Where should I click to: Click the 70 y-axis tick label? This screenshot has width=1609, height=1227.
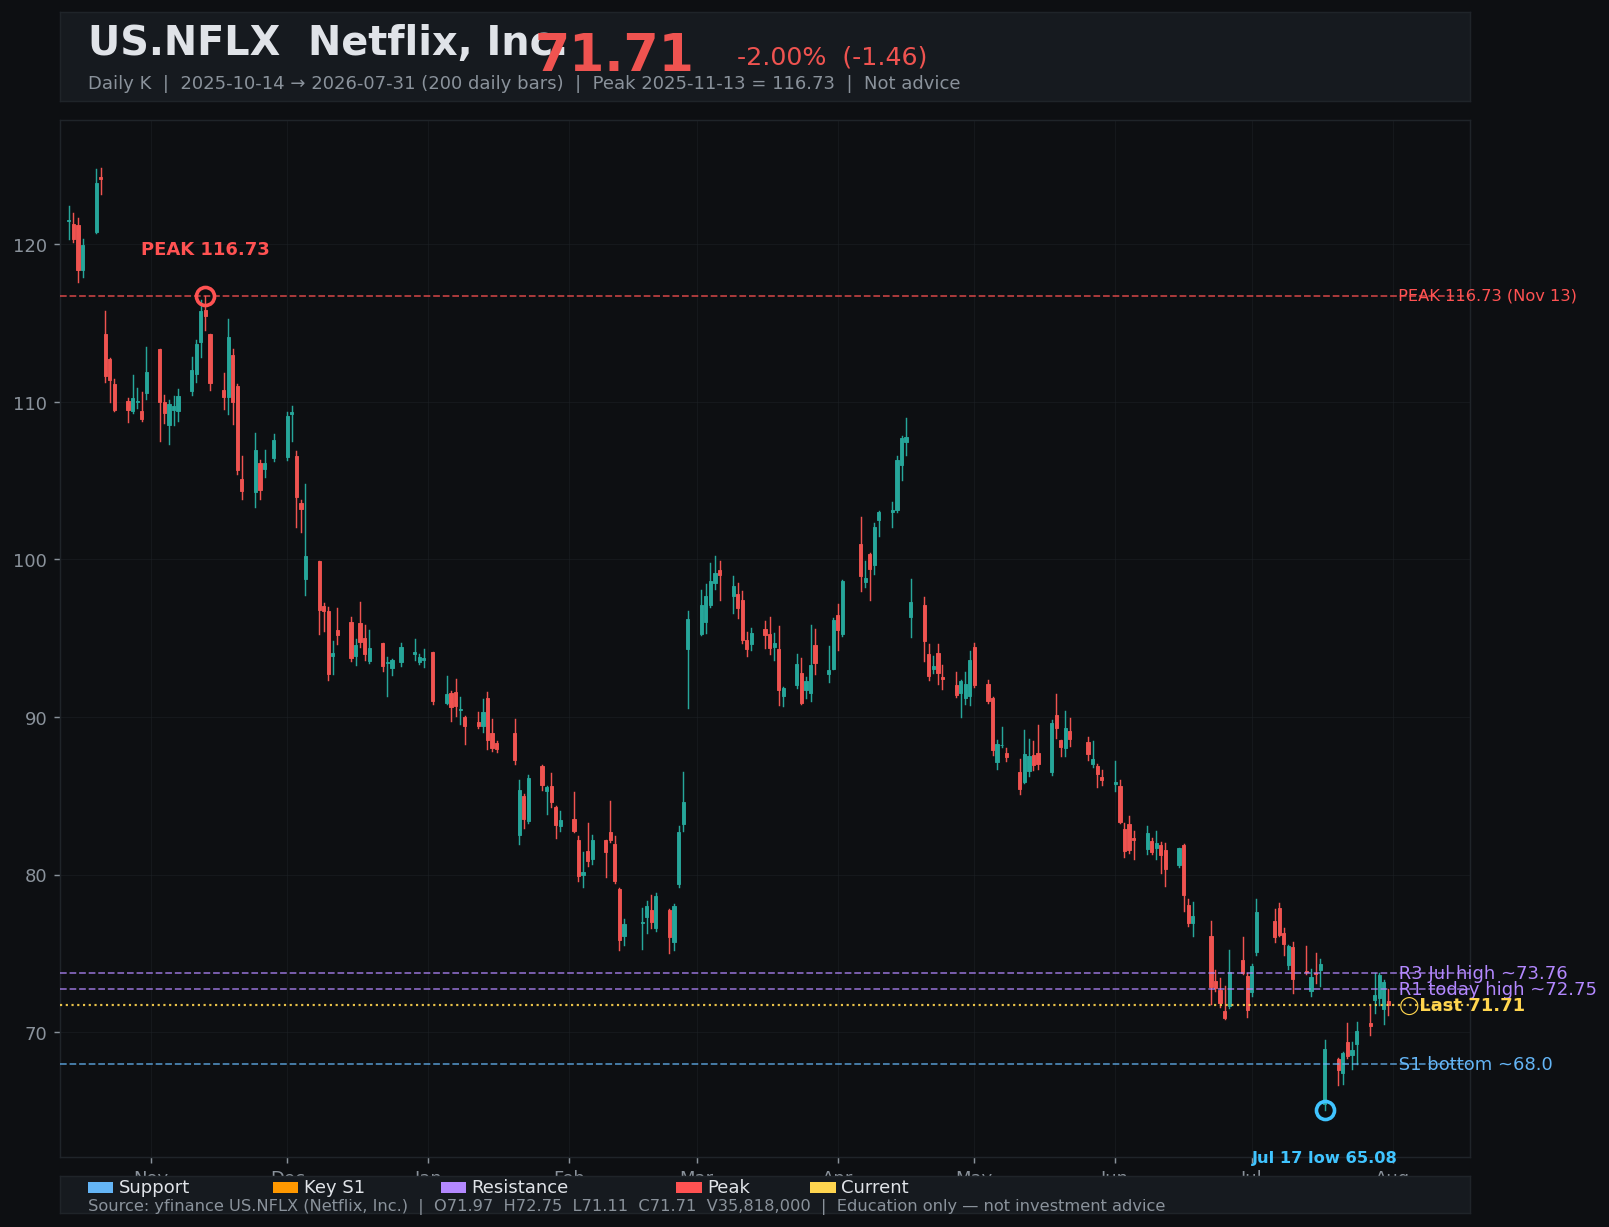[36, 1033]
